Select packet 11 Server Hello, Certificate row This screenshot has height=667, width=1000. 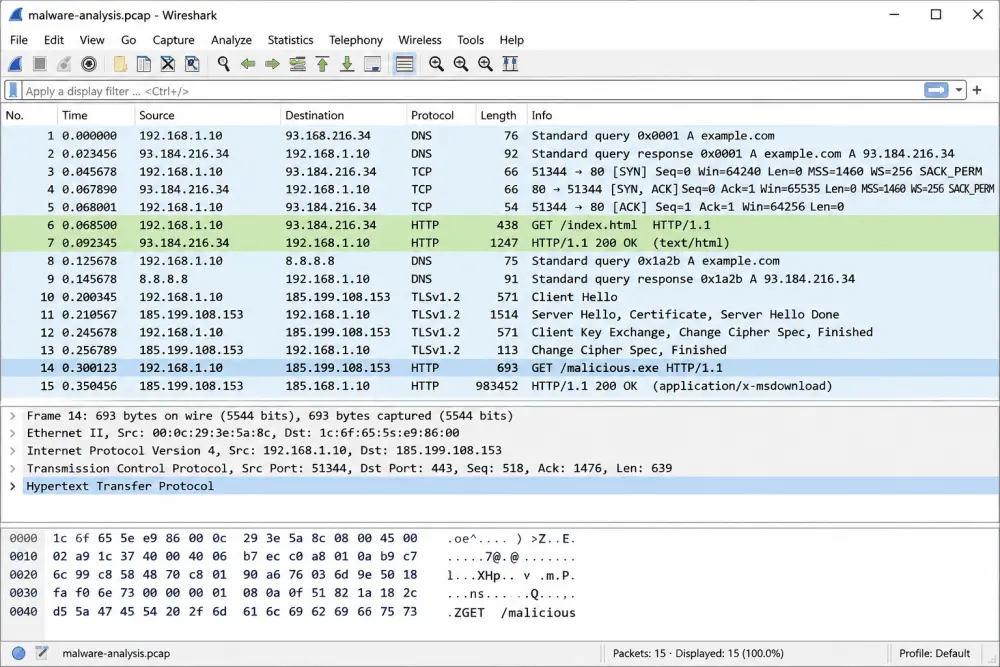[500, 314]
